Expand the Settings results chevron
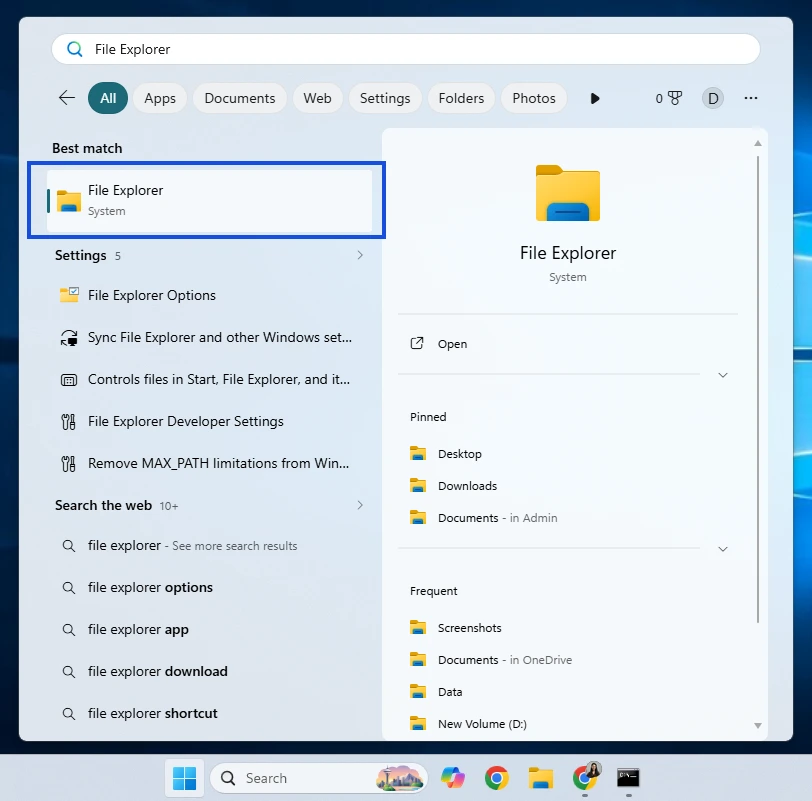The height and width of the screenshot is (801, 812). (360, 255)
